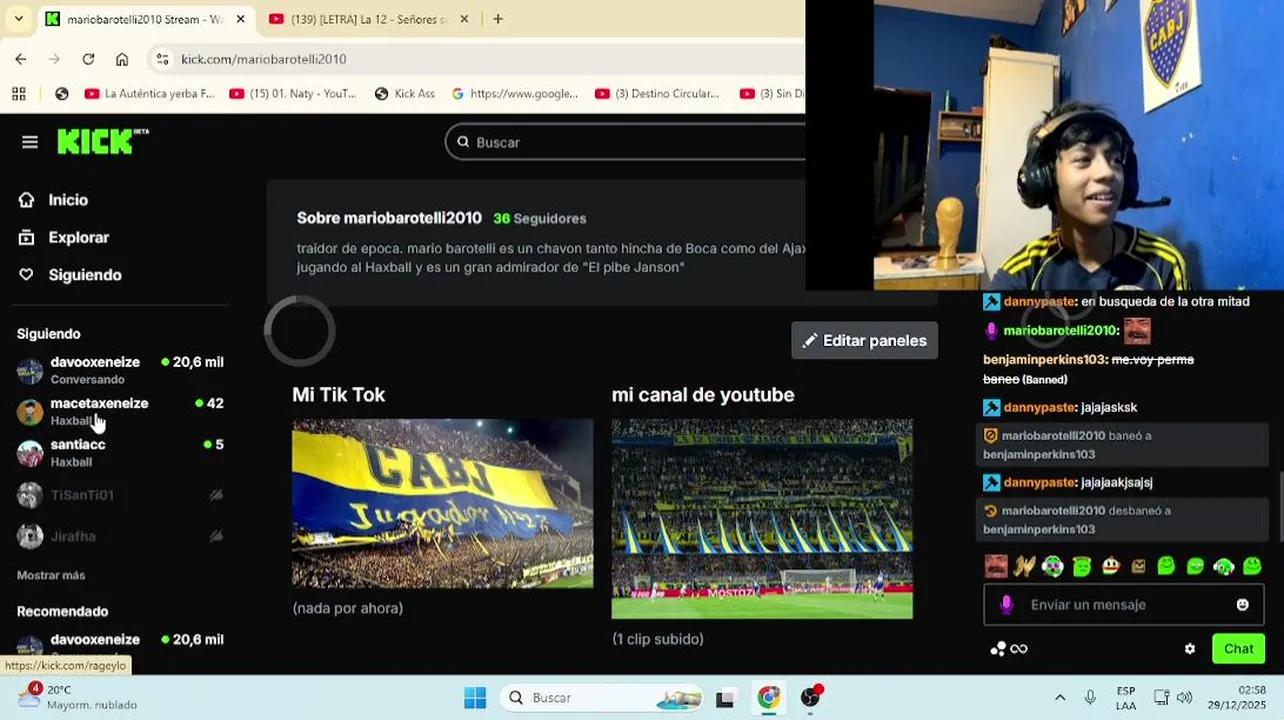Open the 01. Naty YouTube bookmark
This screenshot has width=1284, height=720.
pyautogui.click(x=293, y=93)
